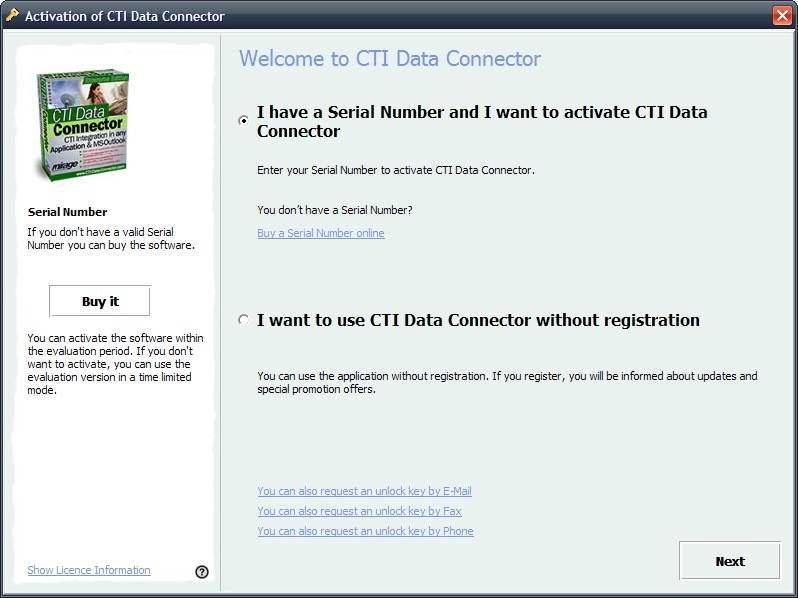Request an unlock key by Phone
Screen dimensions: 798x598
click(x=365, y=531)
